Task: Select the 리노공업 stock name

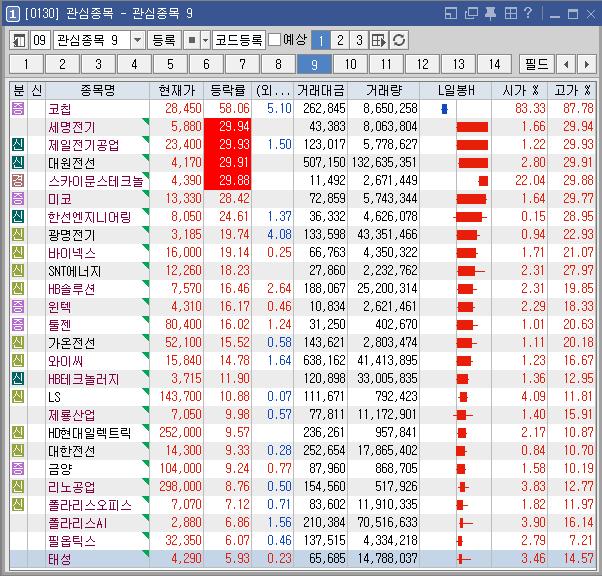Action: [71, 487]
